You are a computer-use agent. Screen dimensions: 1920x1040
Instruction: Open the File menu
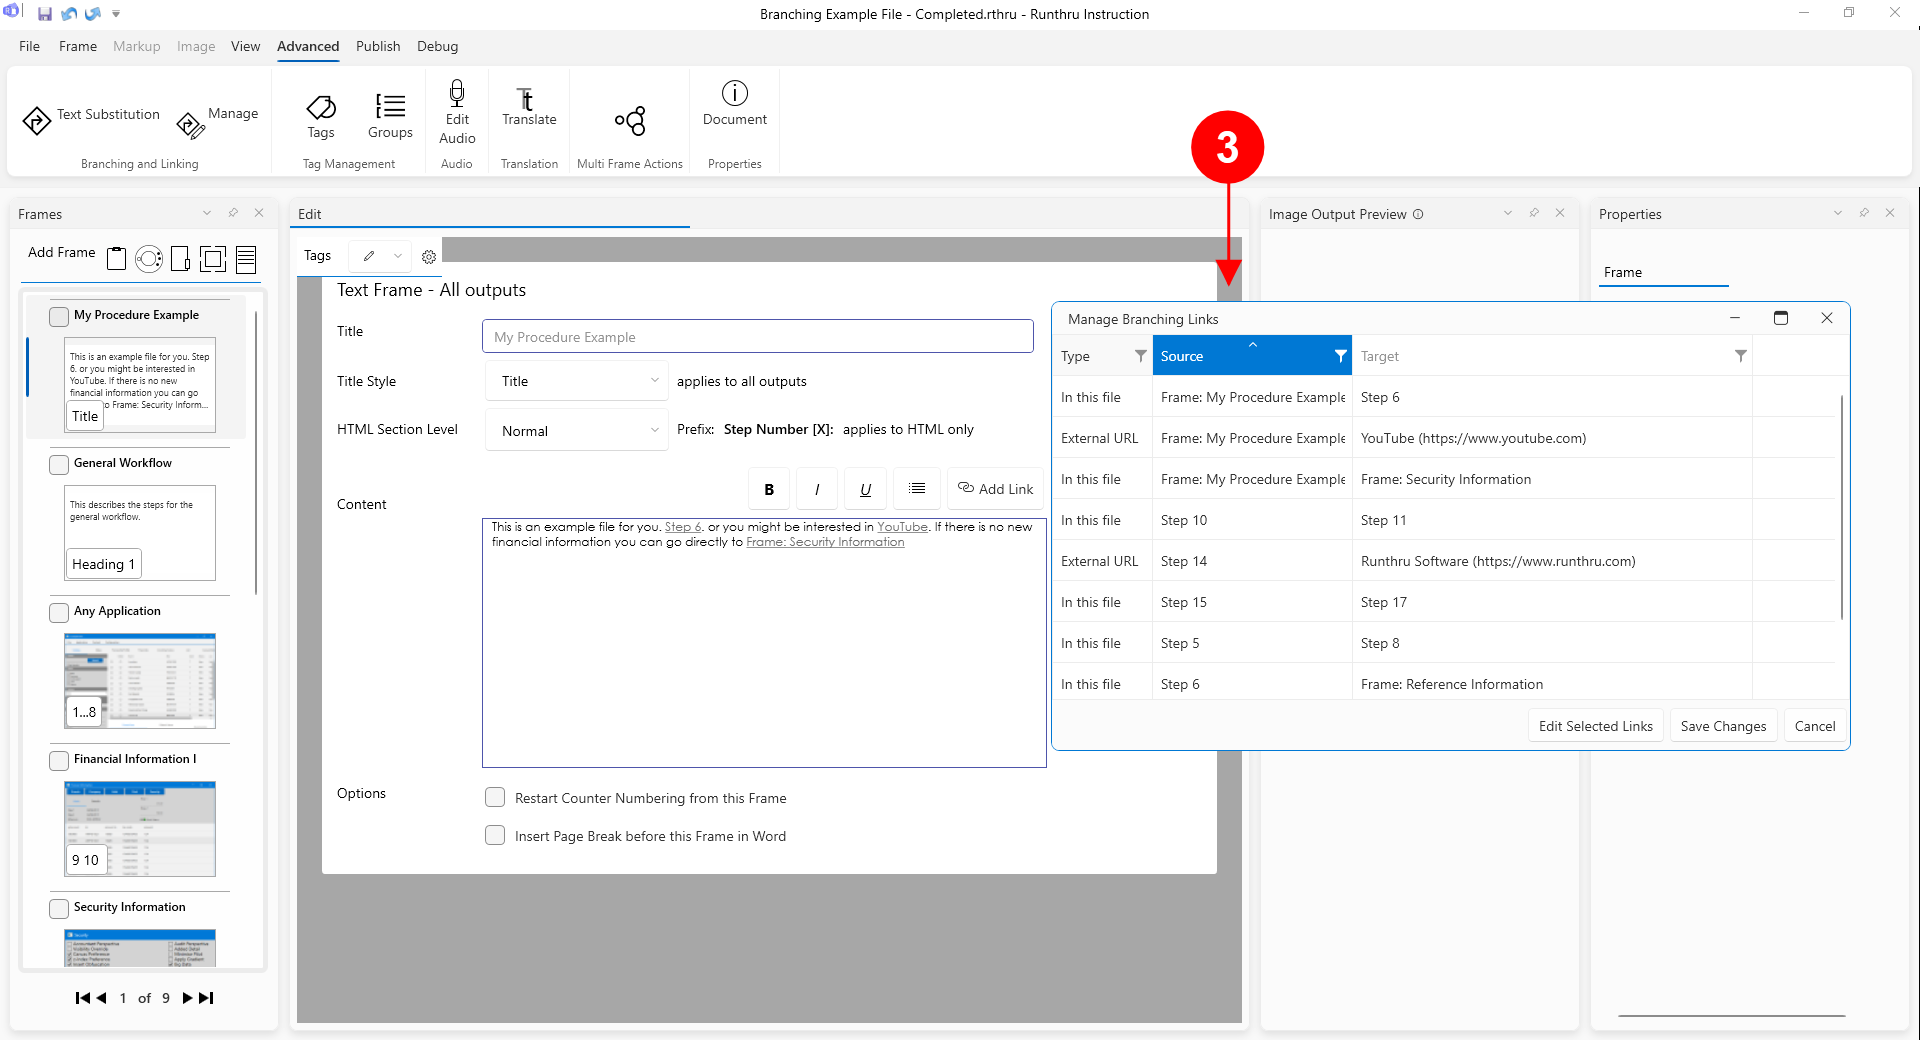pyautogui.click(x=29, y=46)
